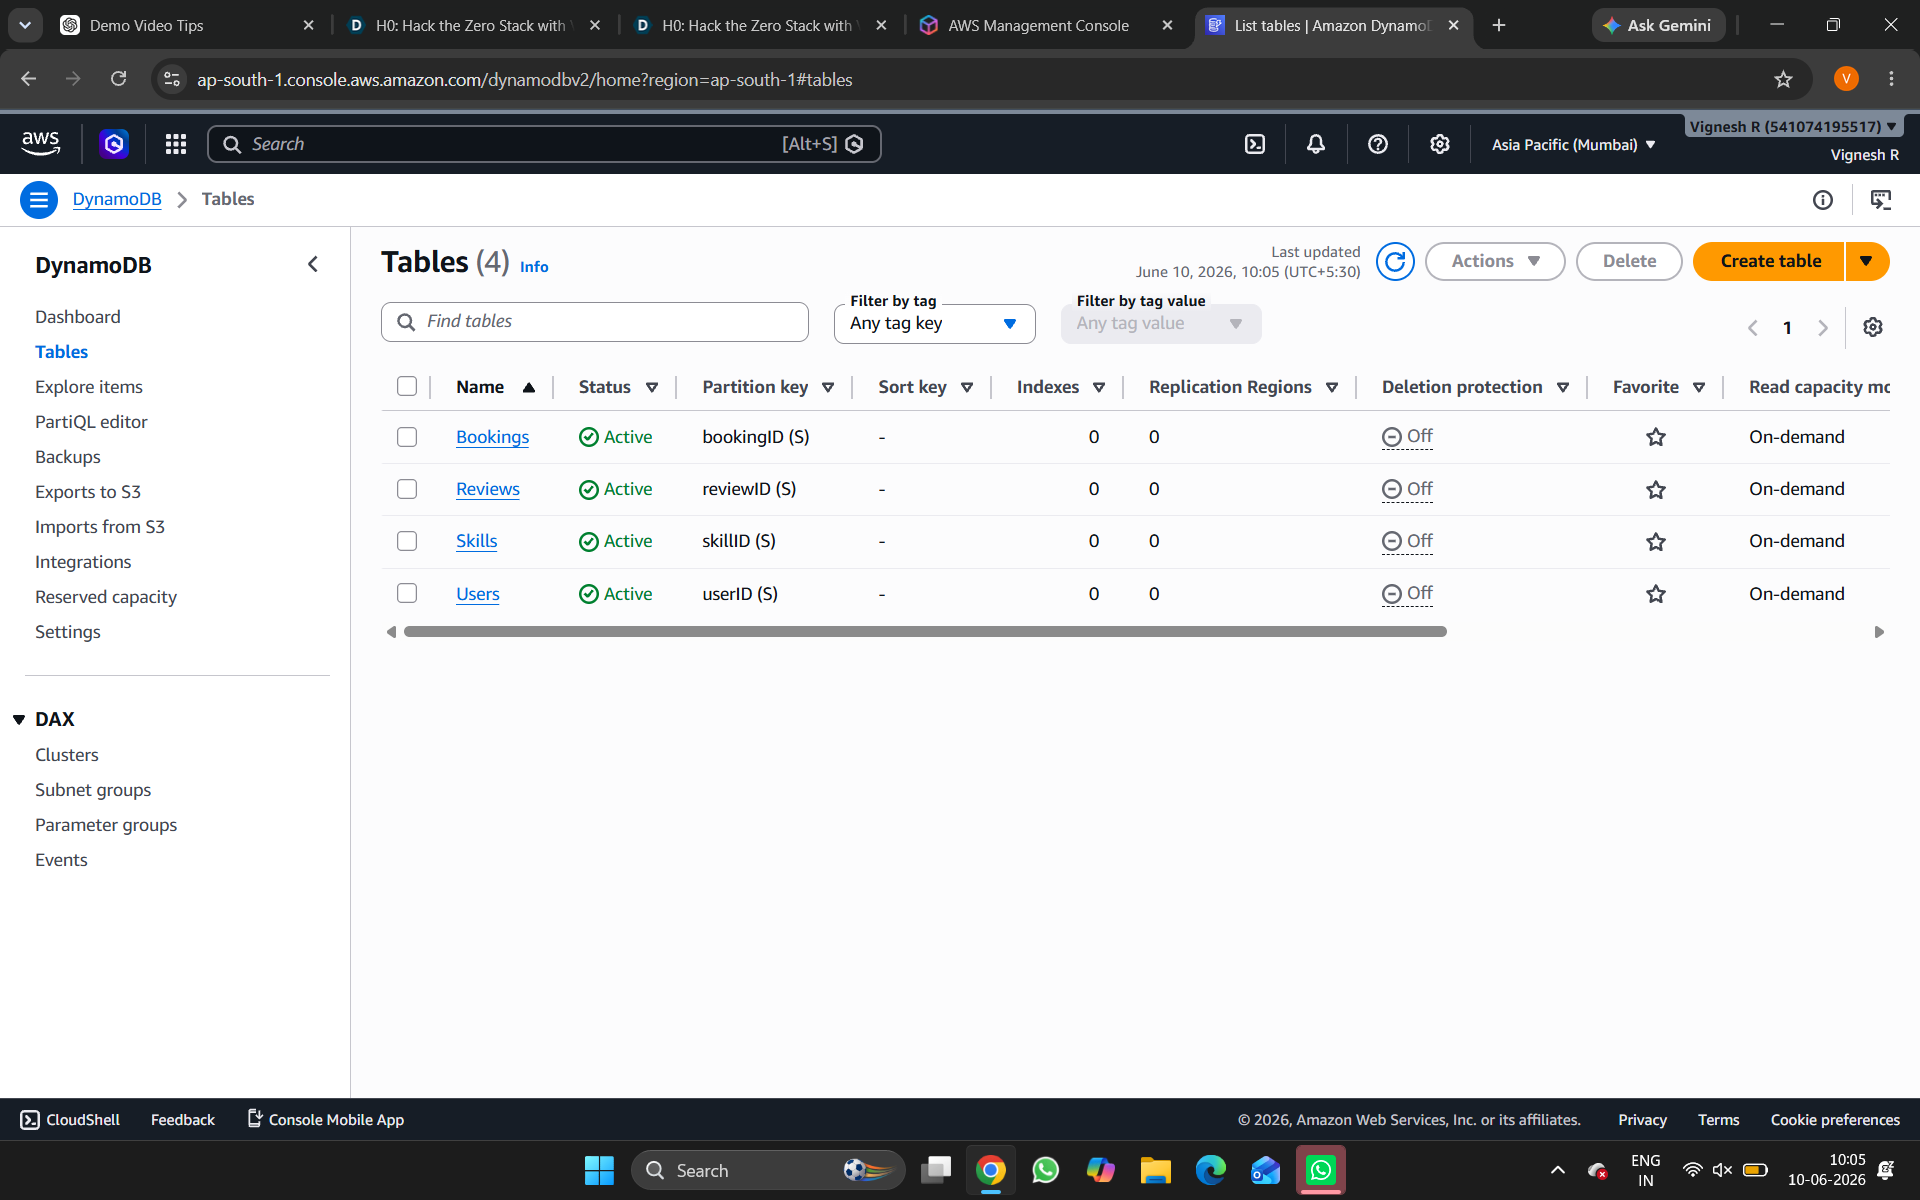Click the Create table button
Image resolution: width=1920 pixels, height=1200 pixels.
point(1770,262)
